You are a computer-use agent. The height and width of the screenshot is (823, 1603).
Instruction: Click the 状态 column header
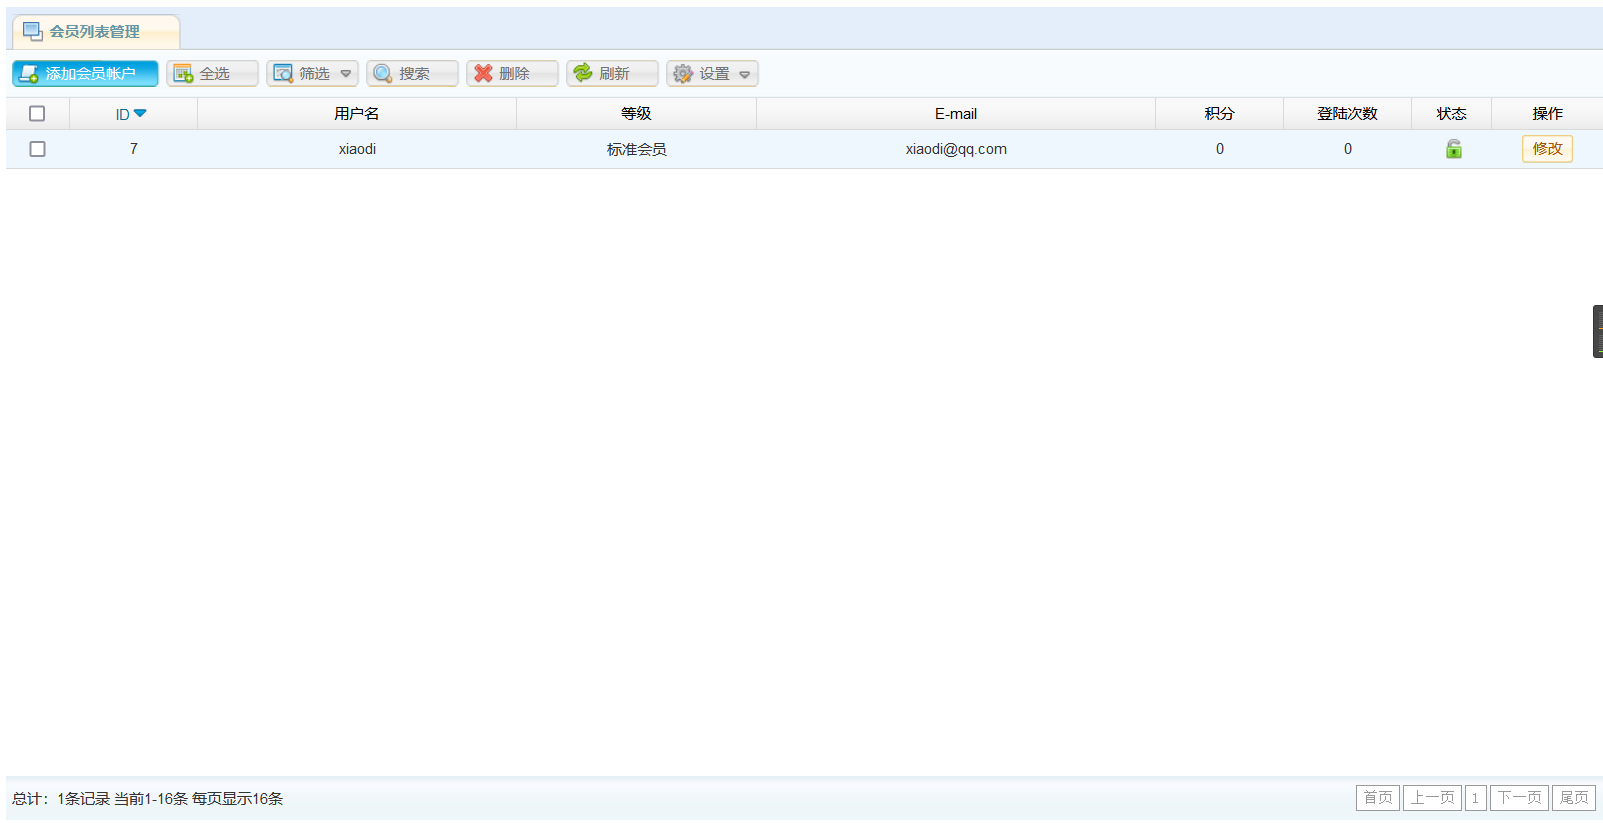[x=1451, y=114]
